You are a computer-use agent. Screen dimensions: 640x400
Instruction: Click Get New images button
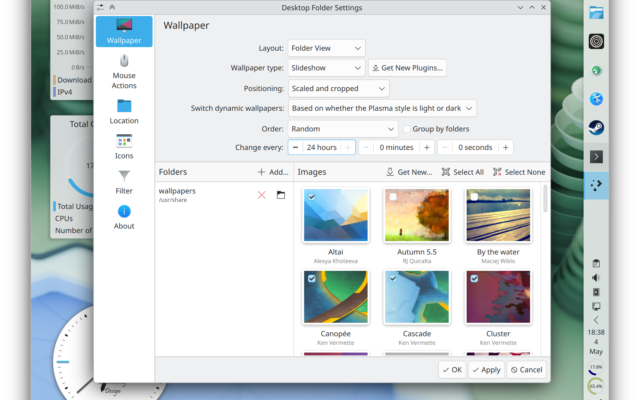pyautogui.click(x=409, y=172)
